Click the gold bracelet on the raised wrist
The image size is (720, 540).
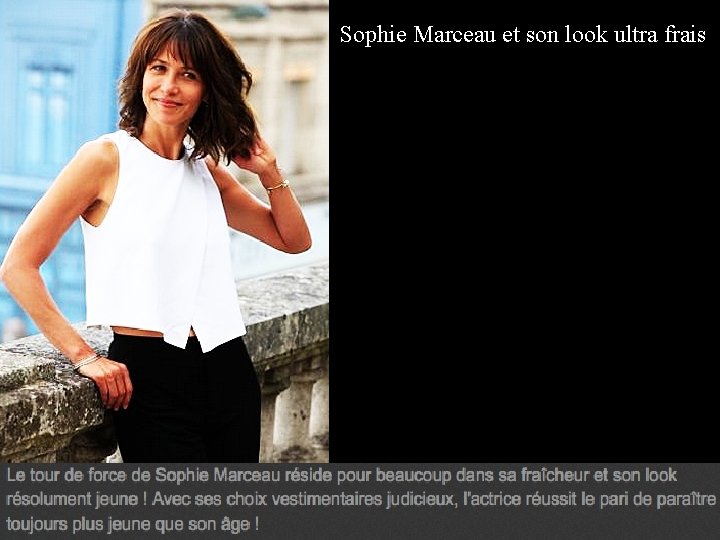(x=278, y=186)
